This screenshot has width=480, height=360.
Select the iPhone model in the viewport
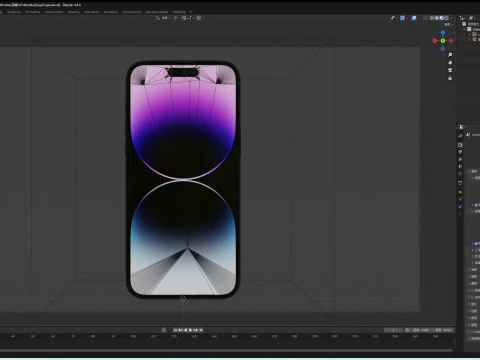tap(183, 179)
